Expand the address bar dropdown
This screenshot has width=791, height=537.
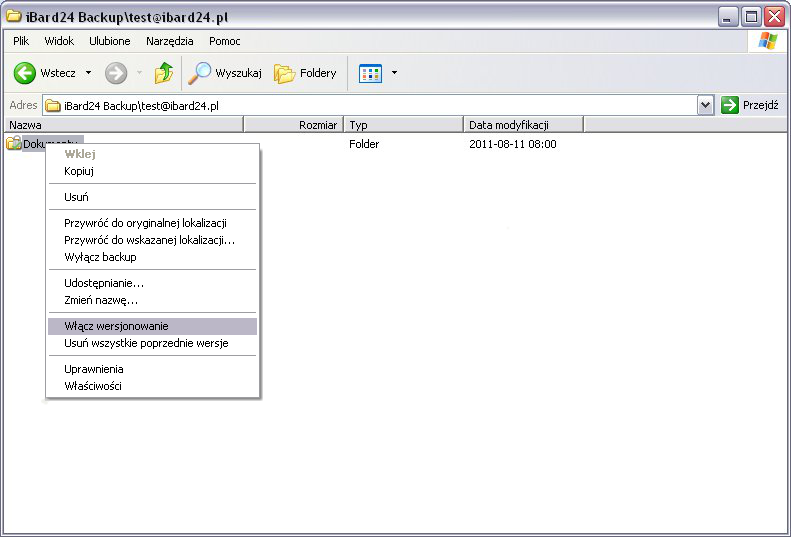706,105
